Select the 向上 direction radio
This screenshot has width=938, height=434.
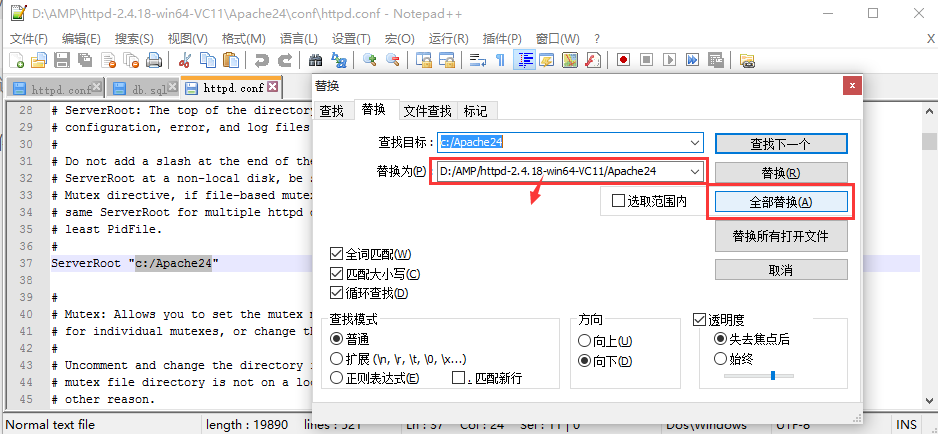point(584,341)
